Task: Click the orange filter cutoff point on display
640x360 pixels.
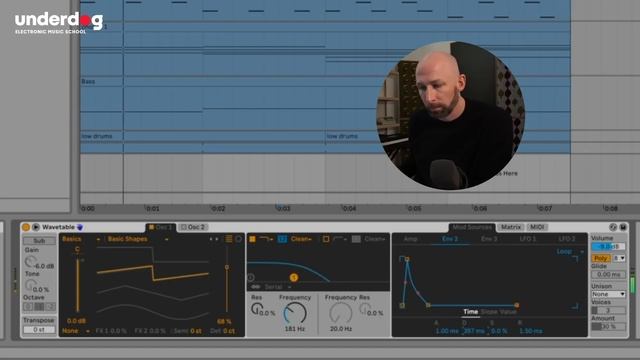Action: tap(293, 278)
